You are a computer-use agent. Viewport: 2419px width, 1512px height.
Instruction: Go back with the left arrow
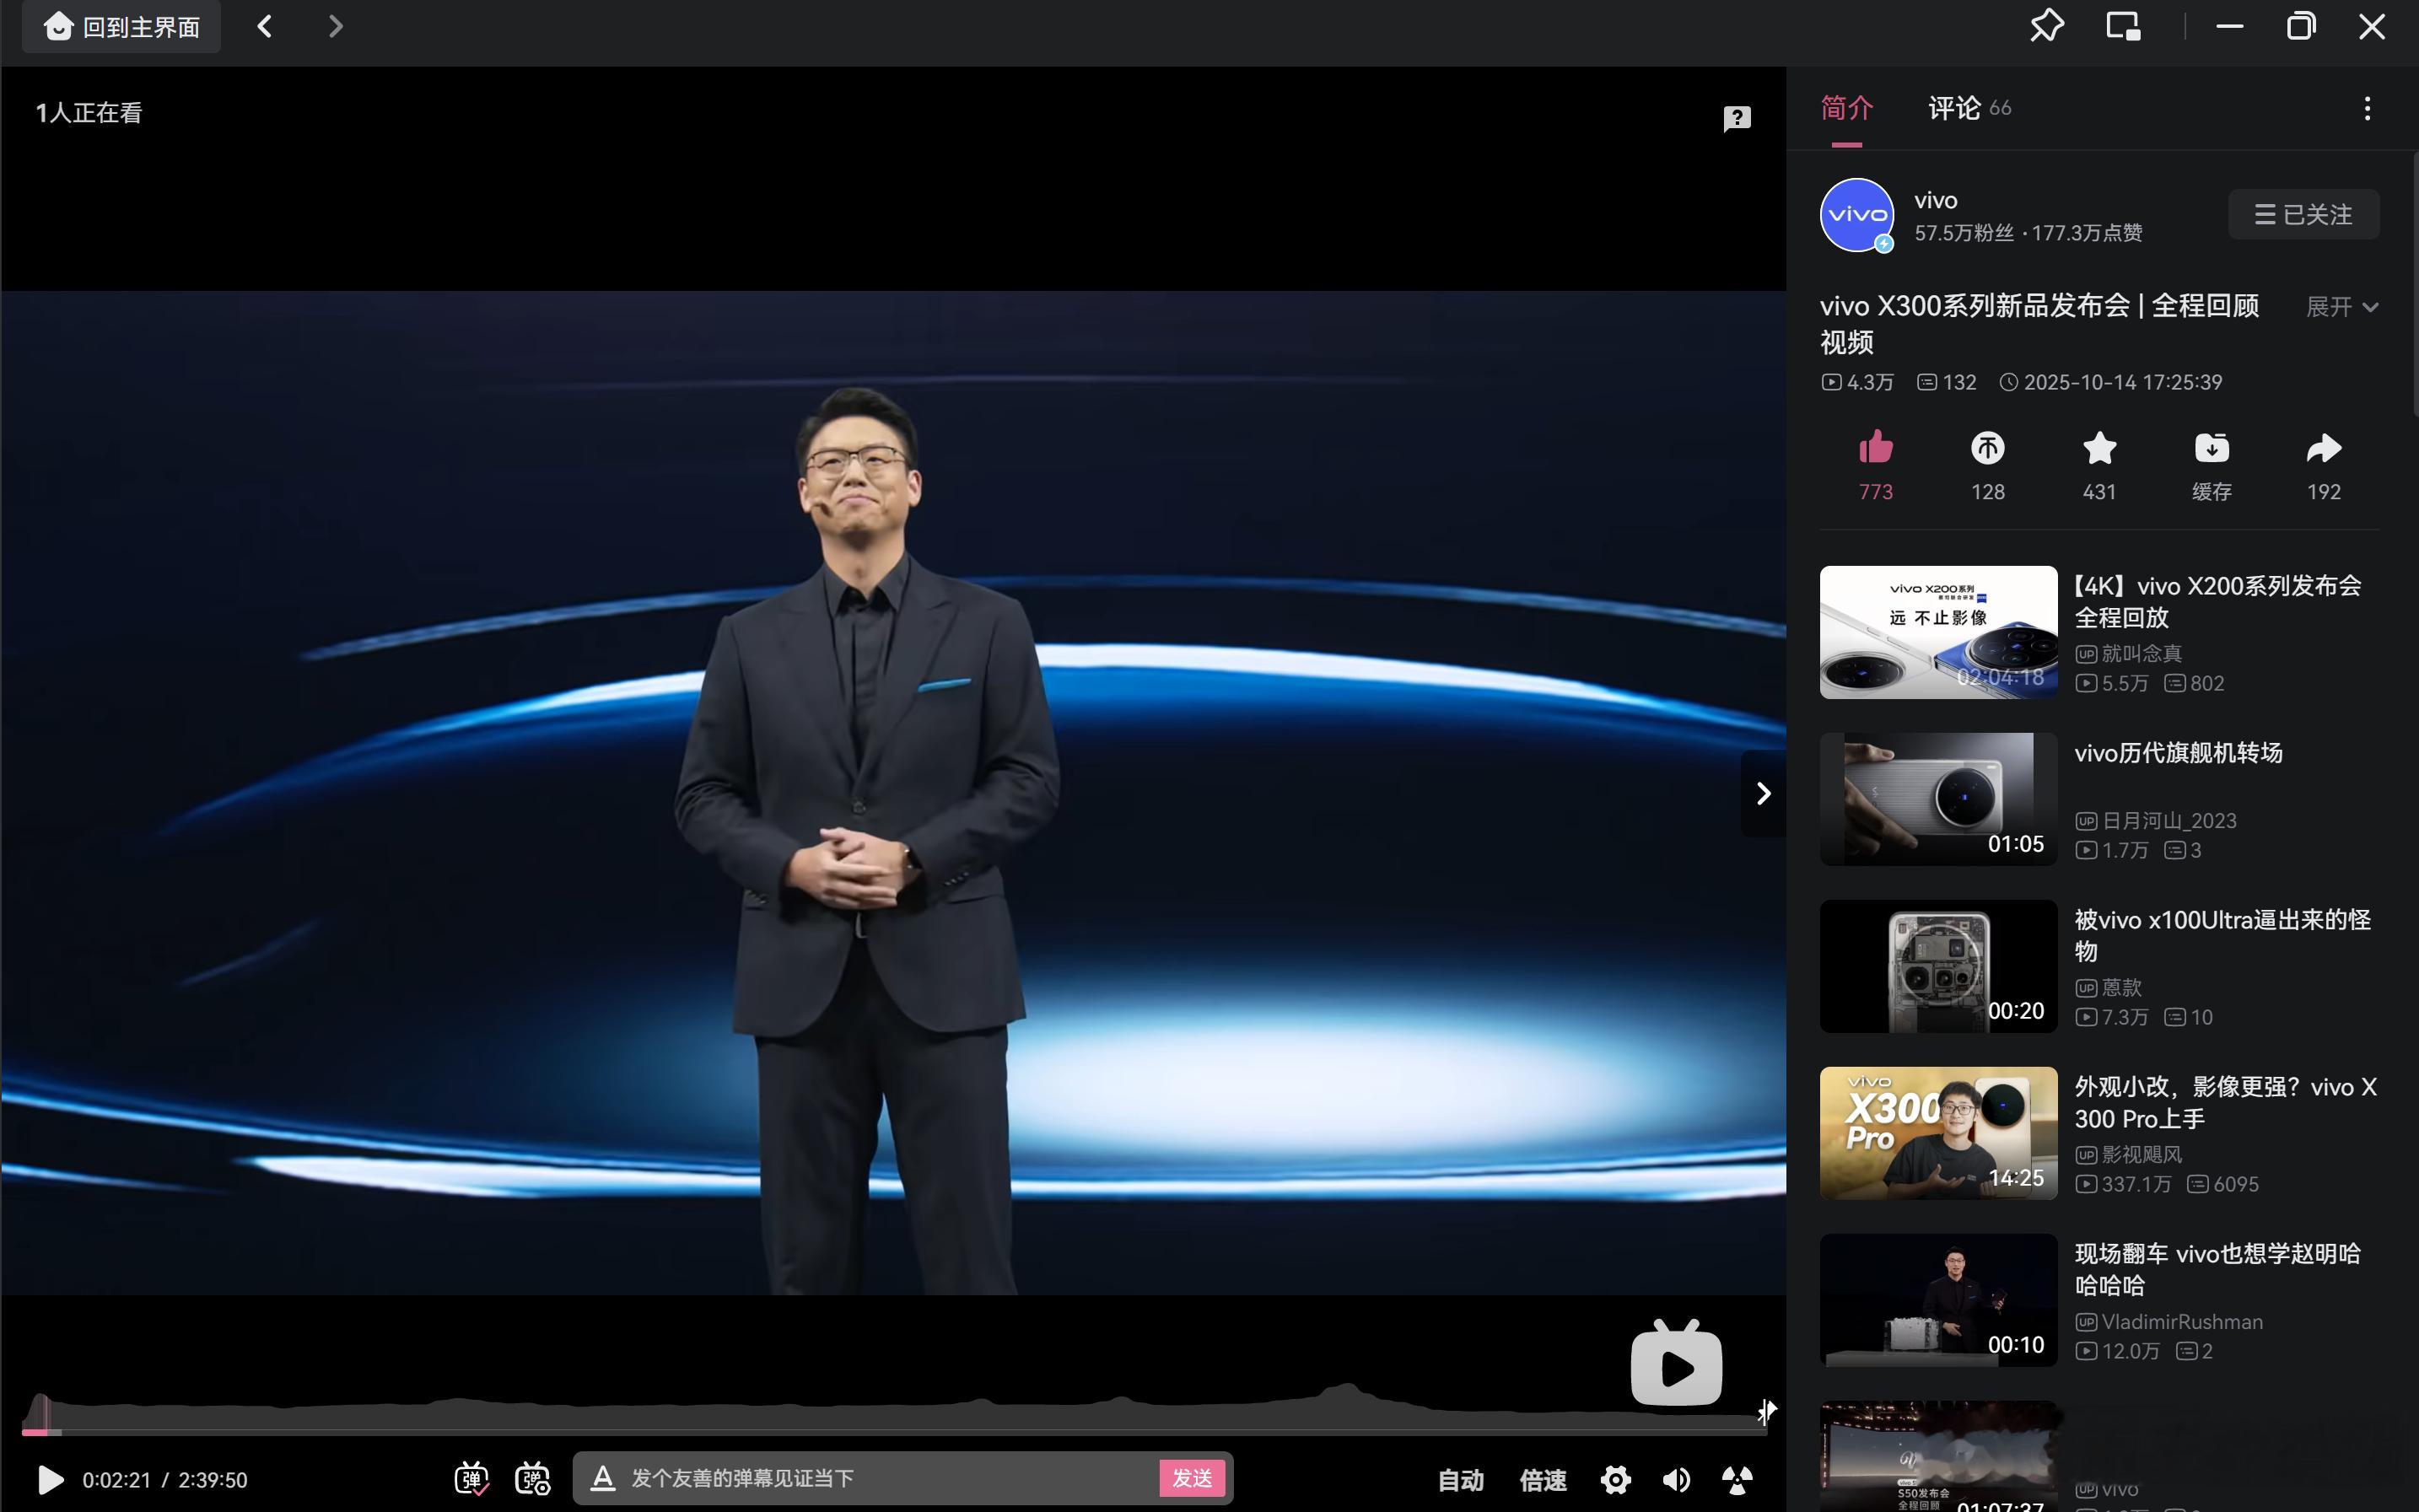coord(265,26)
